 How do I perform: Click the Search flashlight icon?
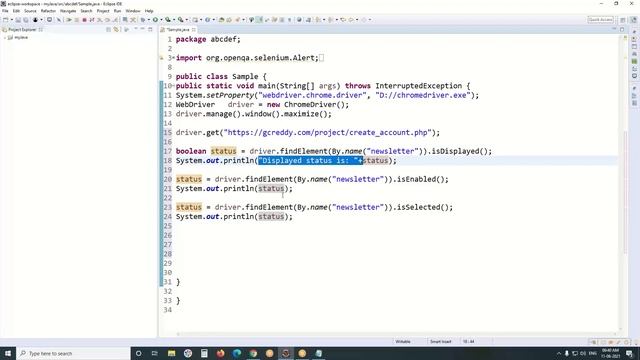tap(238, 20)
